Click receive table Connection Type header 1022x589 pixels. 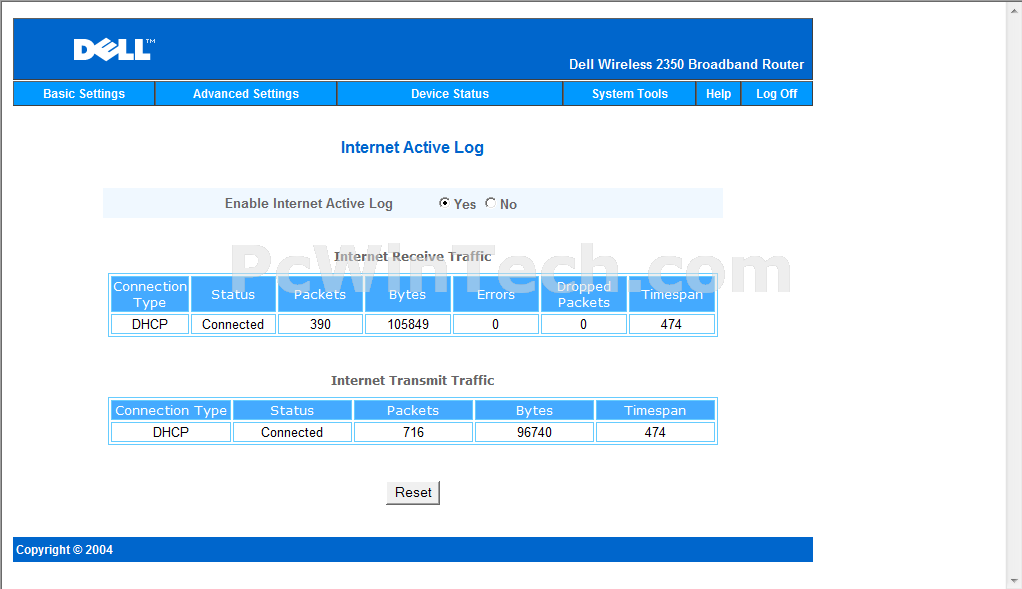coord(150,294)
